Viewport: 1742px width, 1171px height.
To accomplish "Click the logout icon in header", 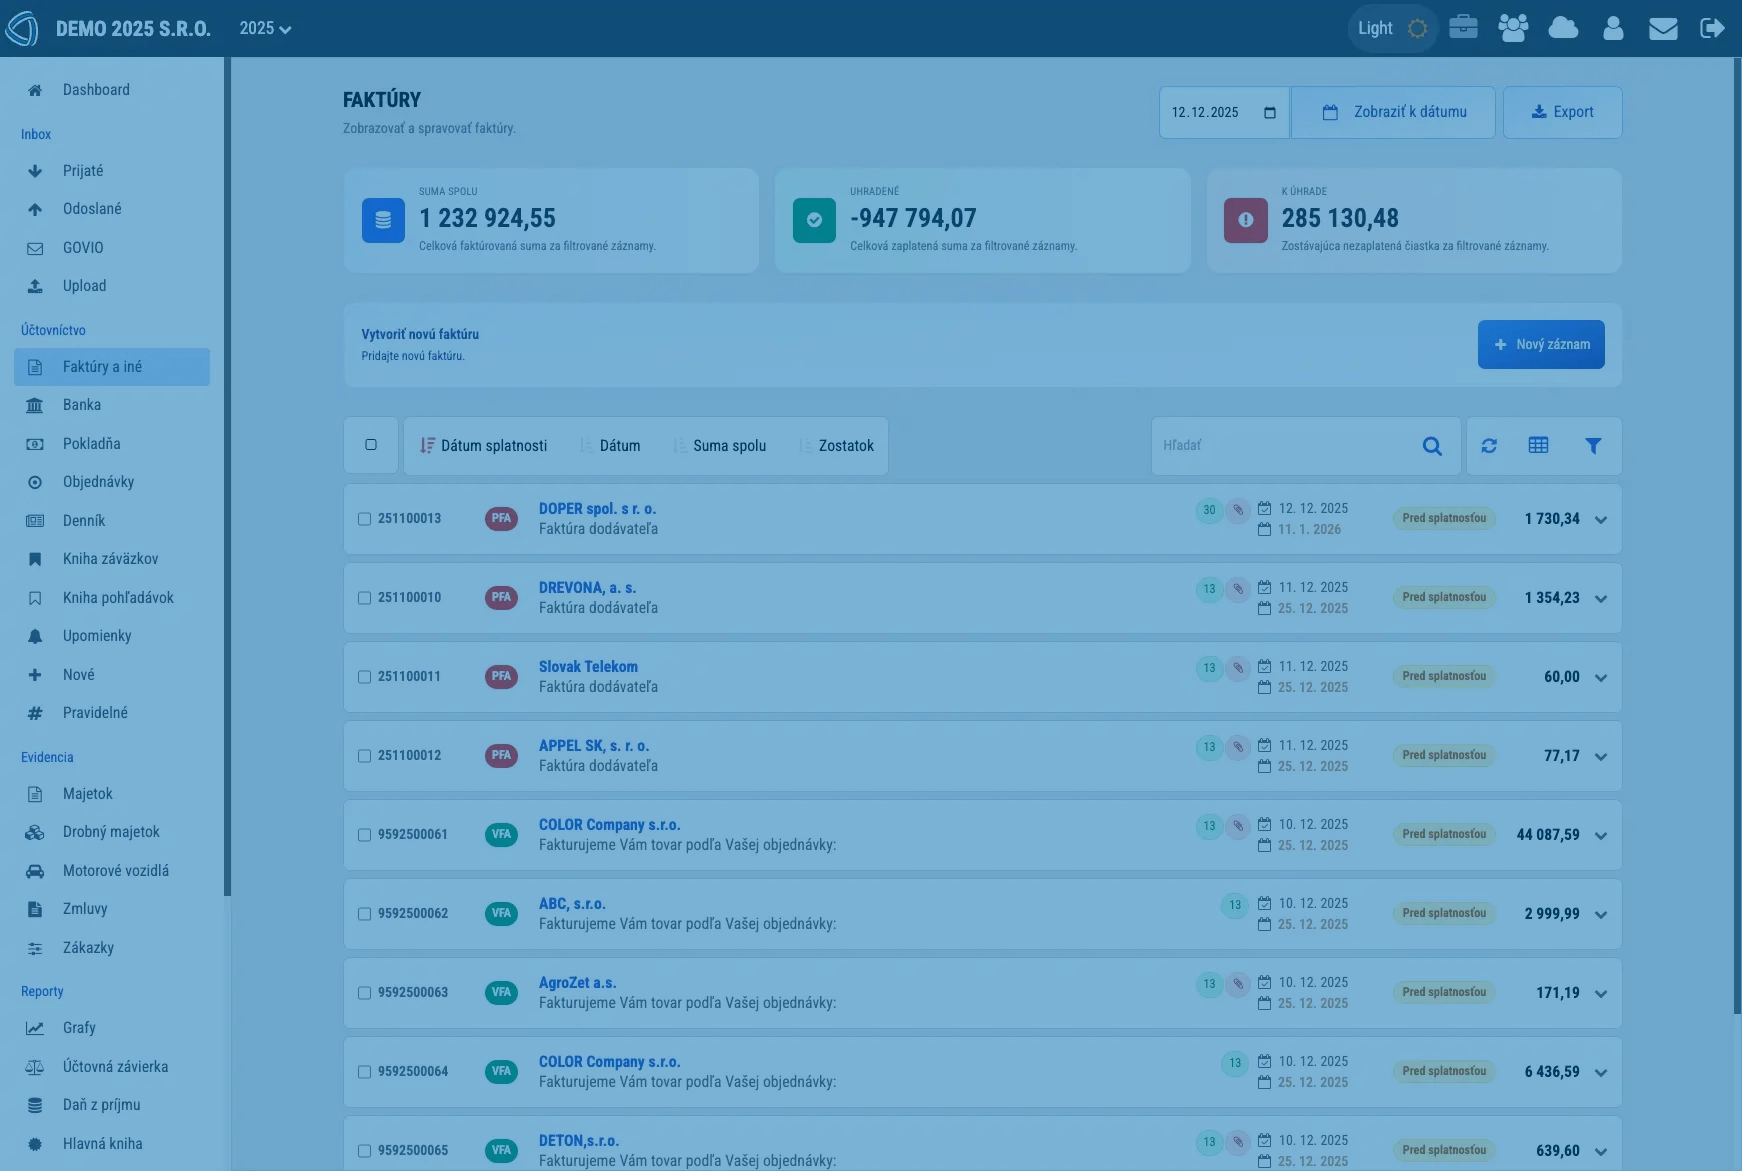I will click(1712, 28).
